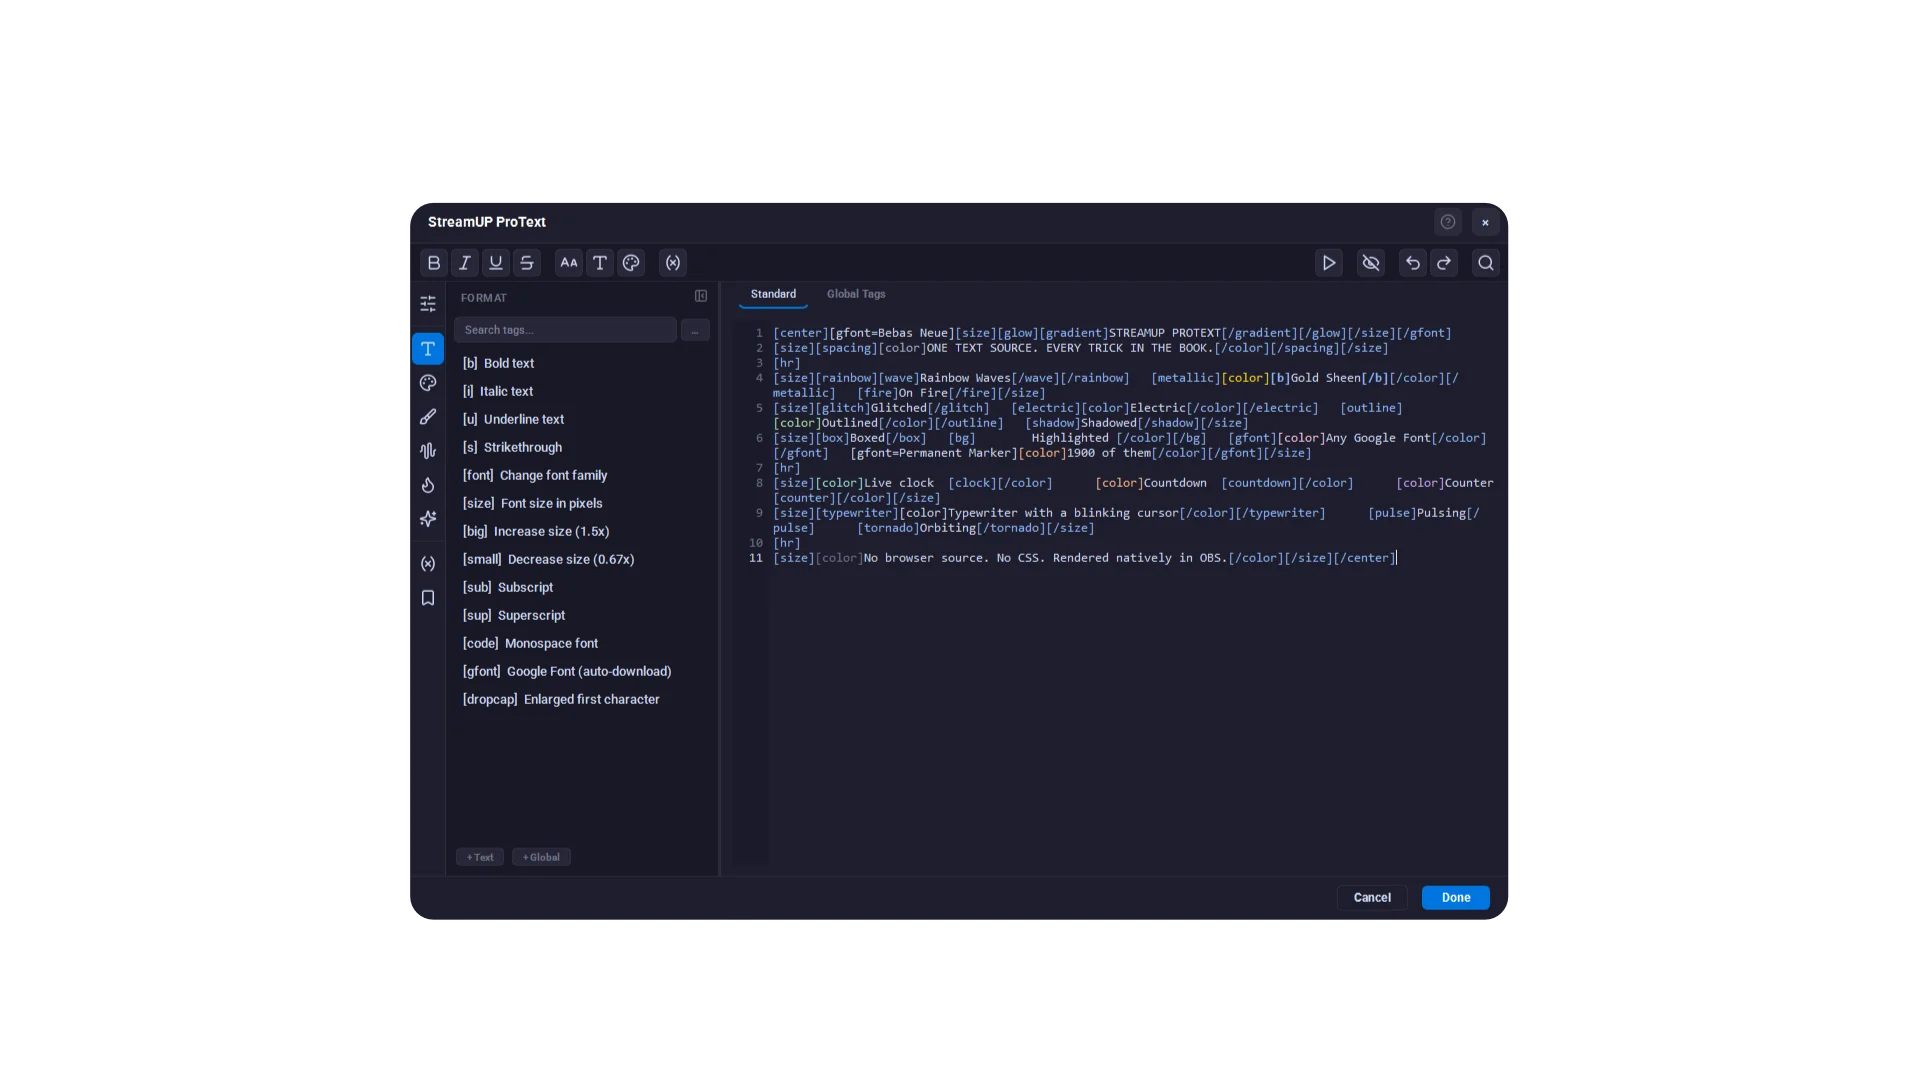Image resolution: width=1920 pixels, height=1080 pixels.
Task: Click the Bold button in the toolbar
Action: tap(434, 263)
